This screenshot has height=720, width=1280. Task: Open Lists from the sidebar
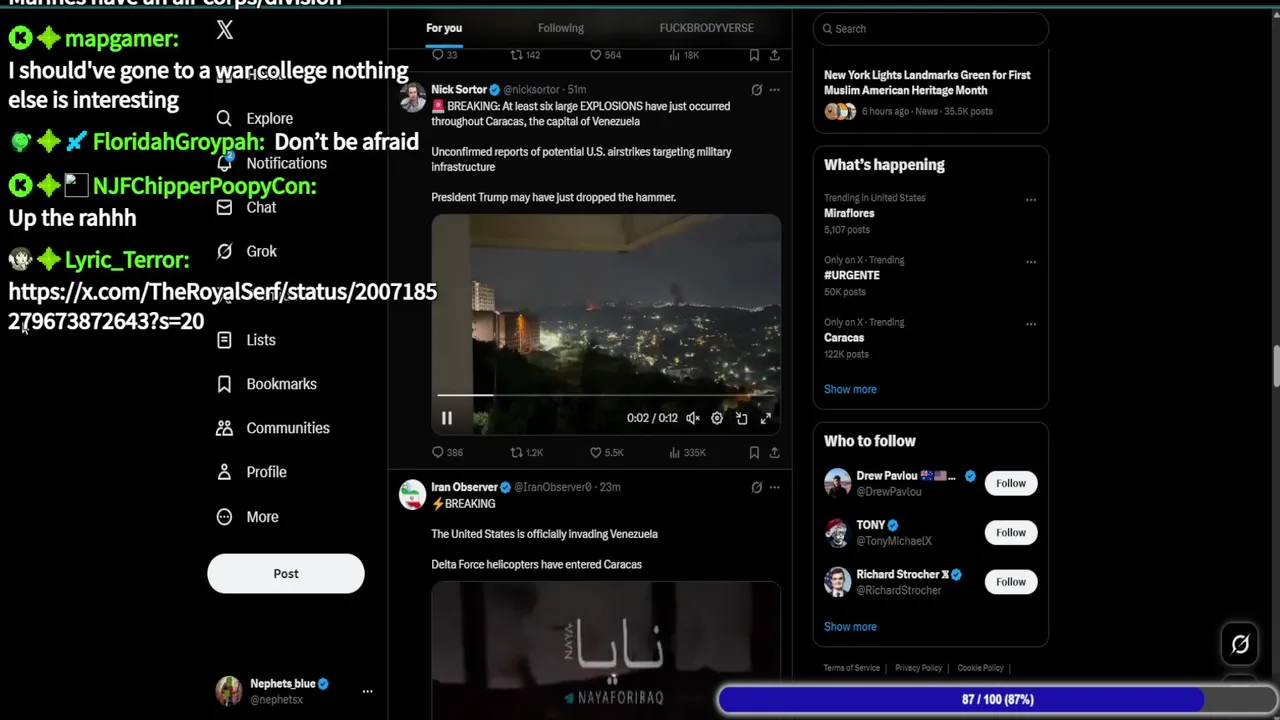(246, 340)
